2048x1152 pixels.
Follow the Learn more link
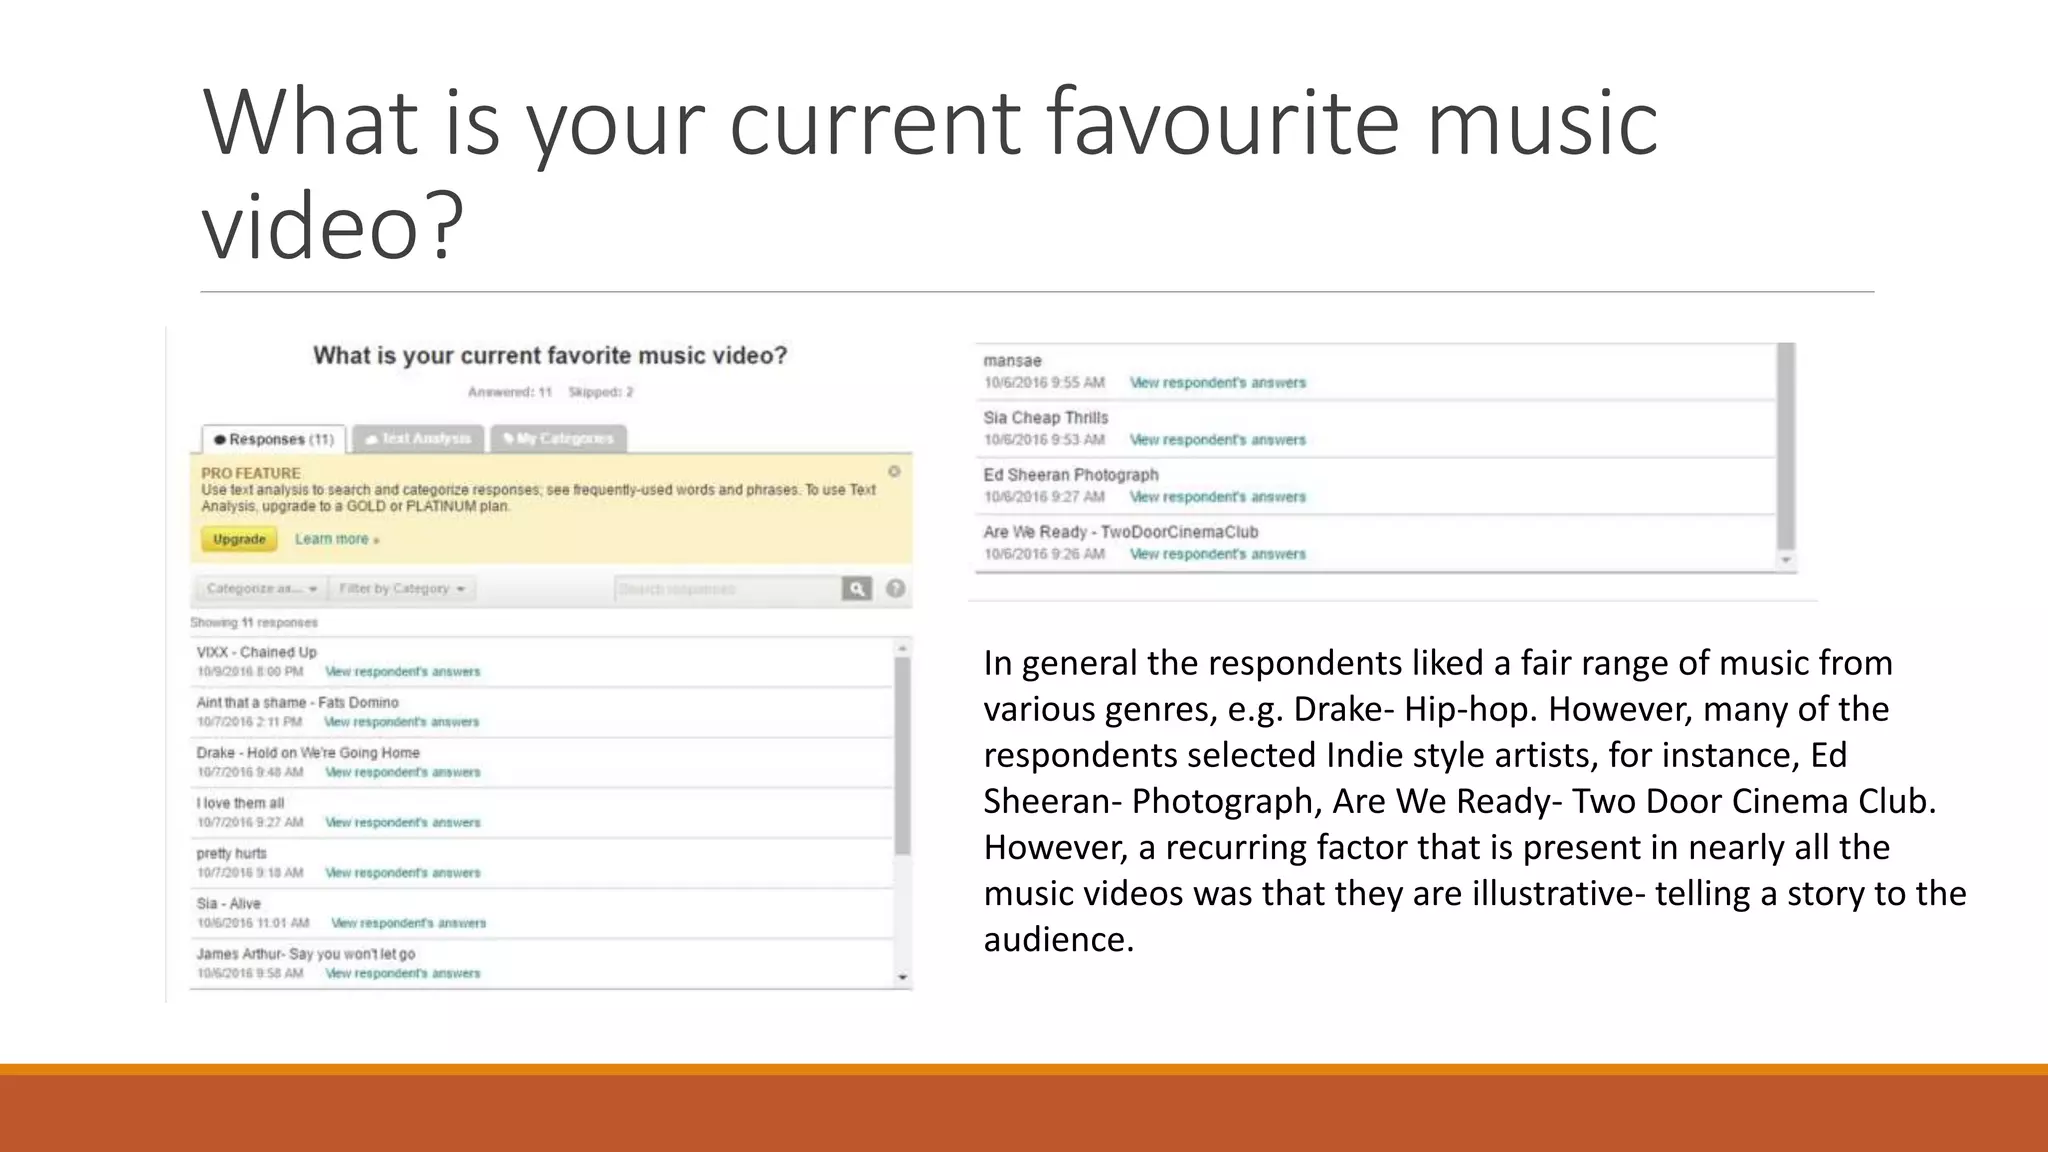click(336, 539)
